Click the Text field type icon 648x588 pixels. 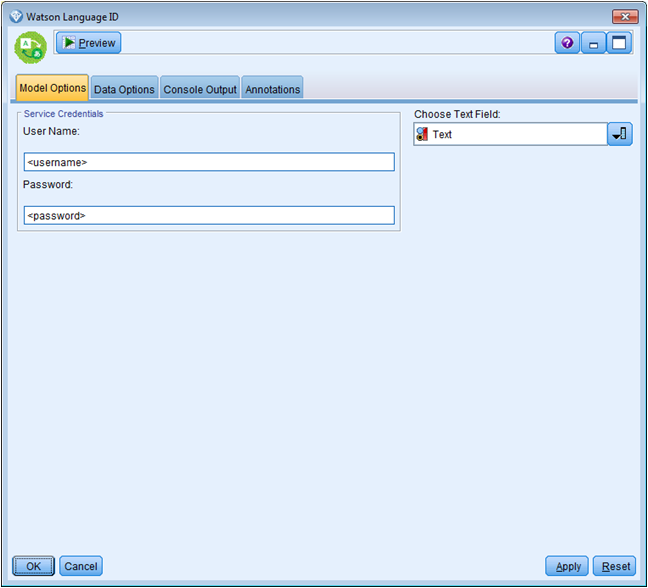click(x=422, y=134)
